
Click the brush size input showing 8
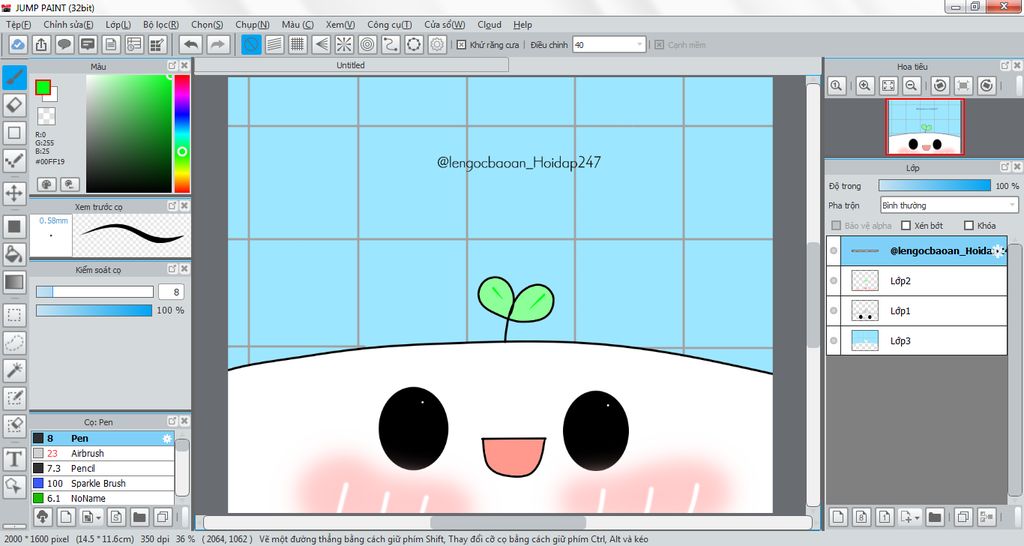171,292
